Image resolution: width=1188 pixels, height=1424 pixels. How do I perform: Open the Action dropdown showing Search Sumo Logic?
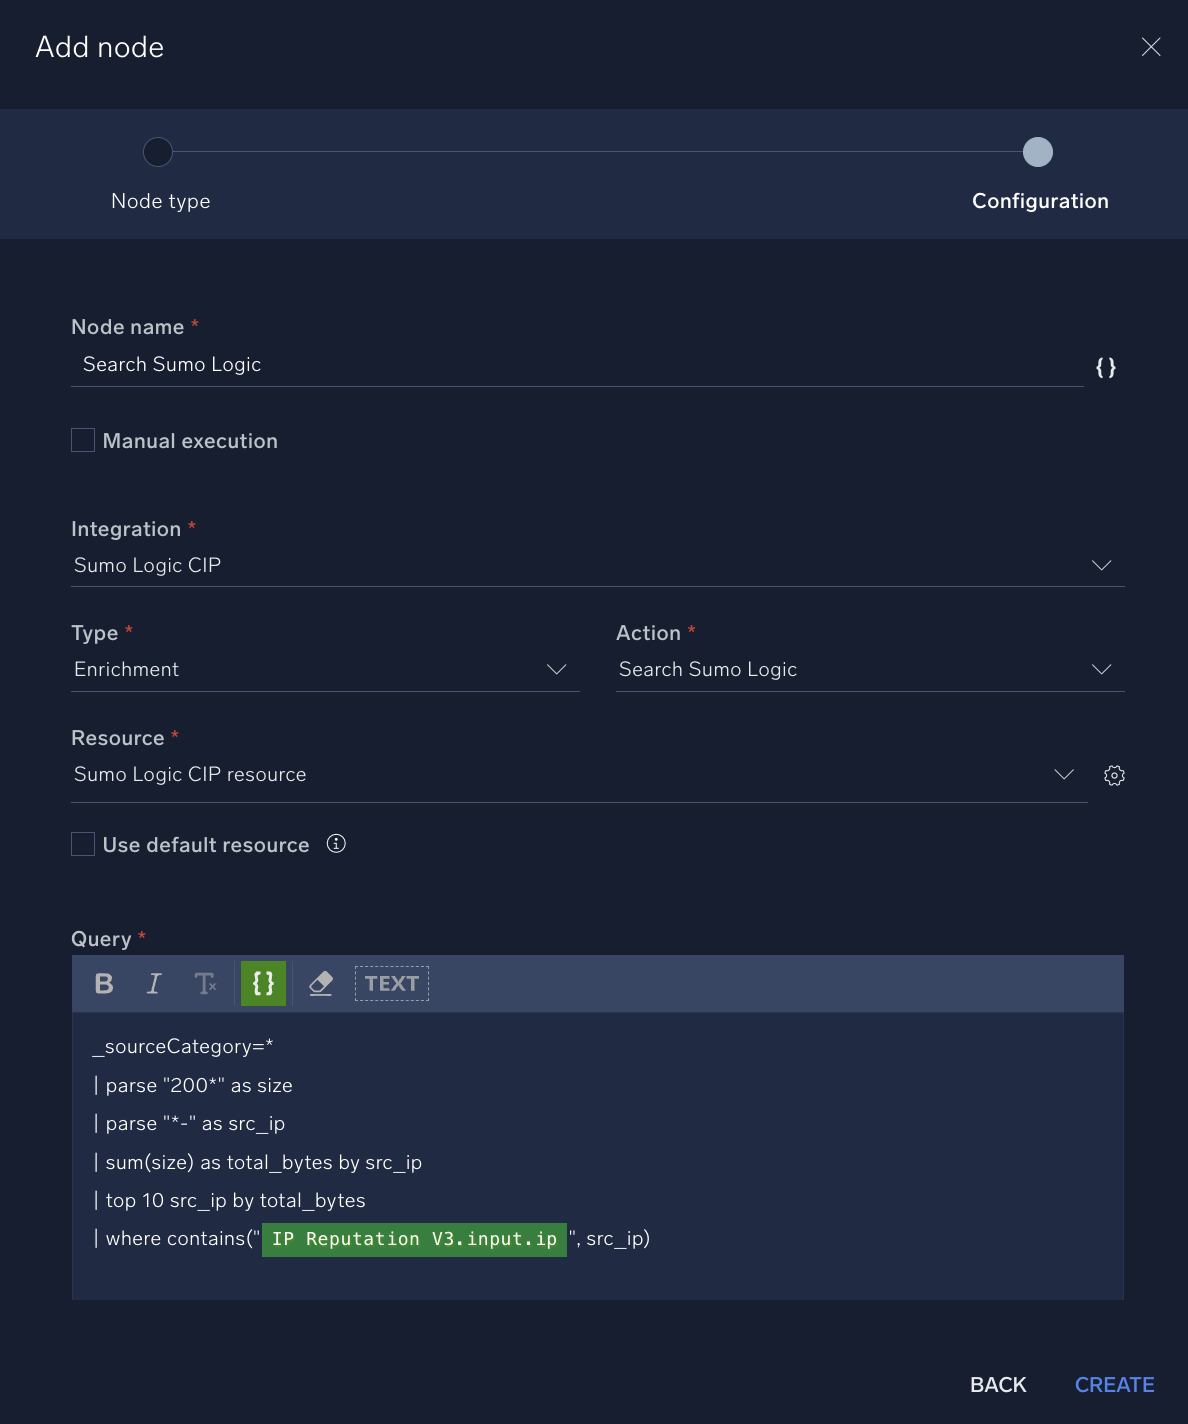pos(1101,669)
